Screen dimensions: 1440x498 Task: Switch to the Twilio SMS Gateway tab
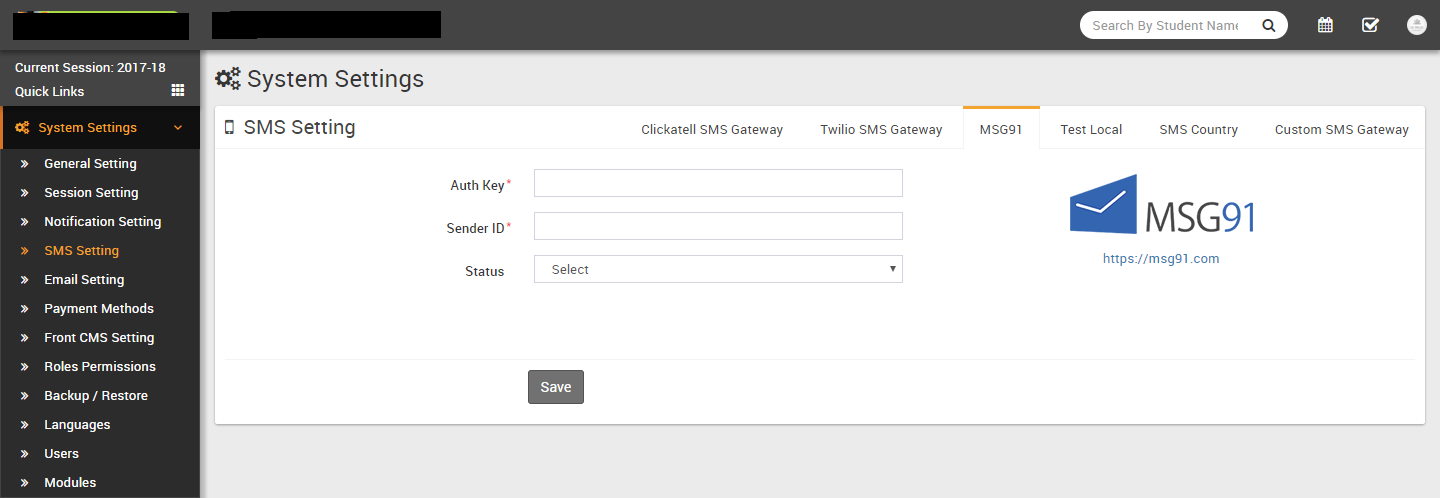[881, 129]
